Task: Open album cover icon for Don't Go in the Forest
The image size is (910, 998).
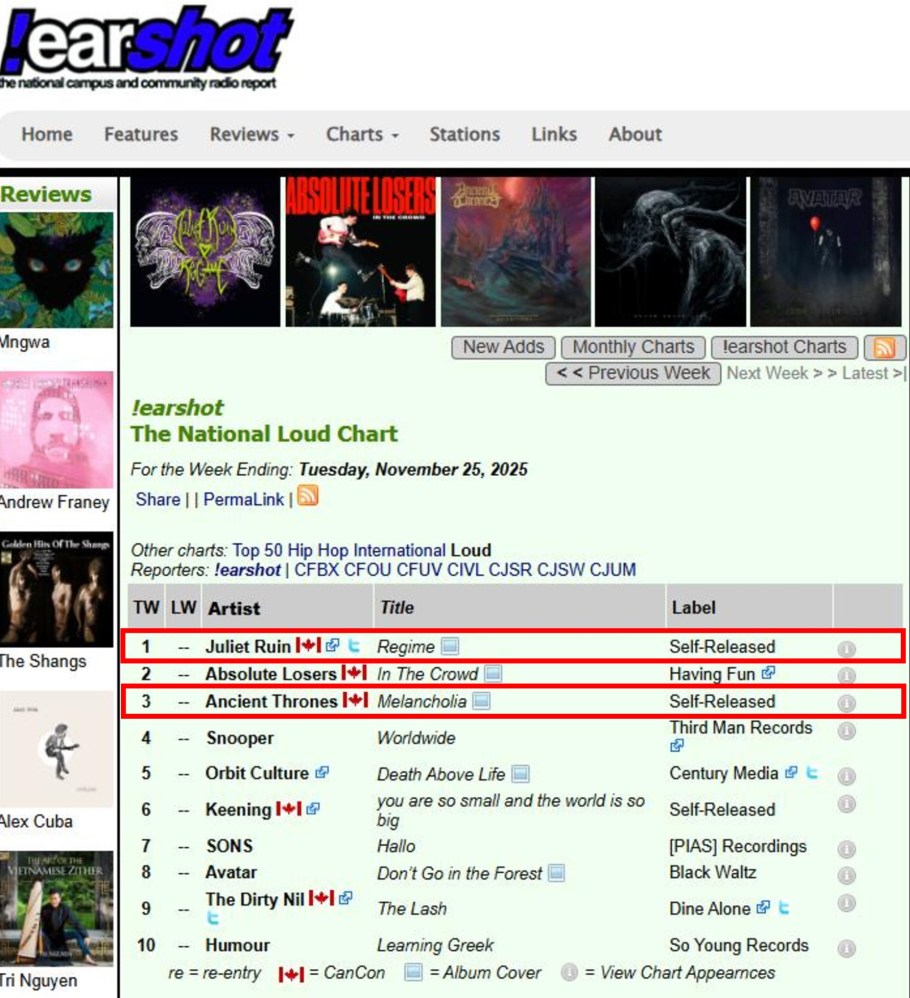Action: tap(556, 873)
